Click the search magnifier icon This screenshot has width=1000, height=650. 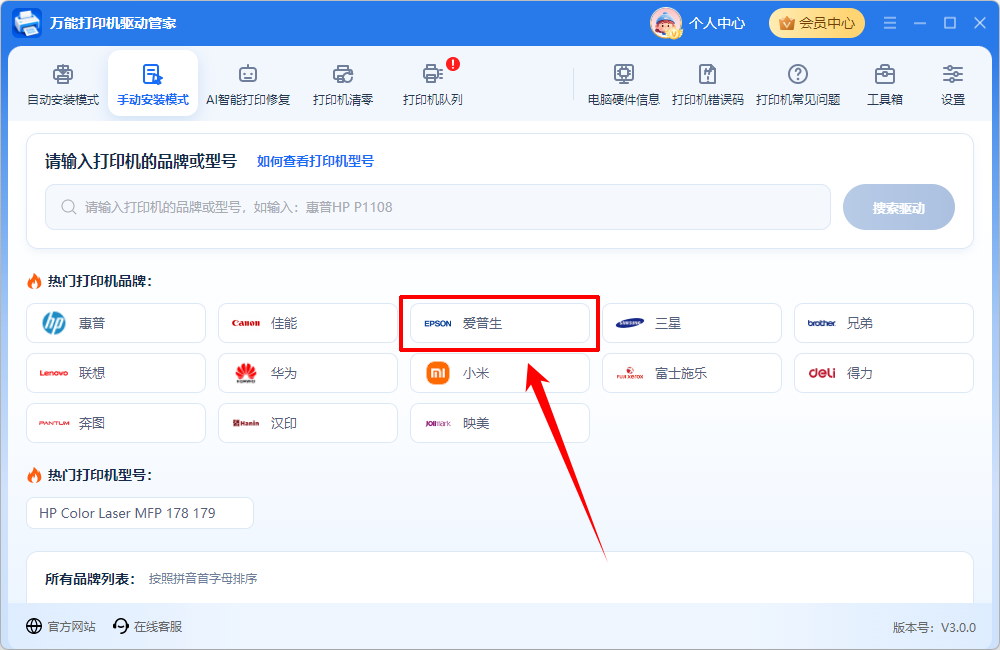[x=68, y=207]
